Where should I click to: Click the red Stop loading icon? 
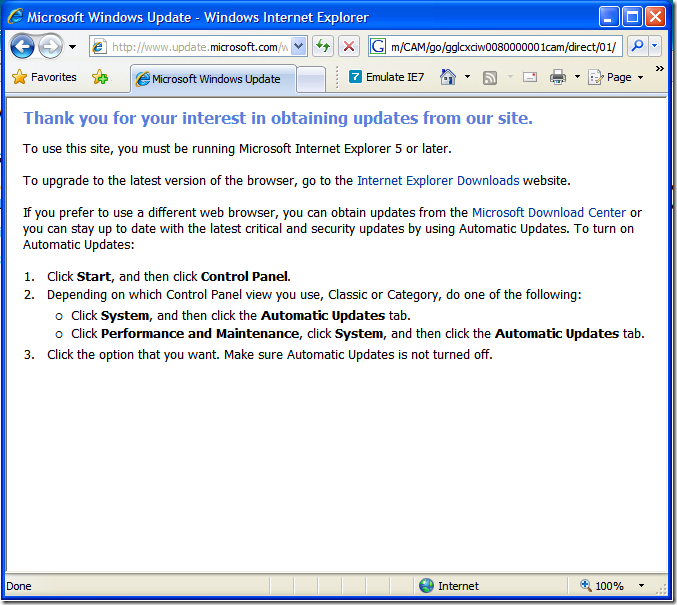(x=349, y=46)
